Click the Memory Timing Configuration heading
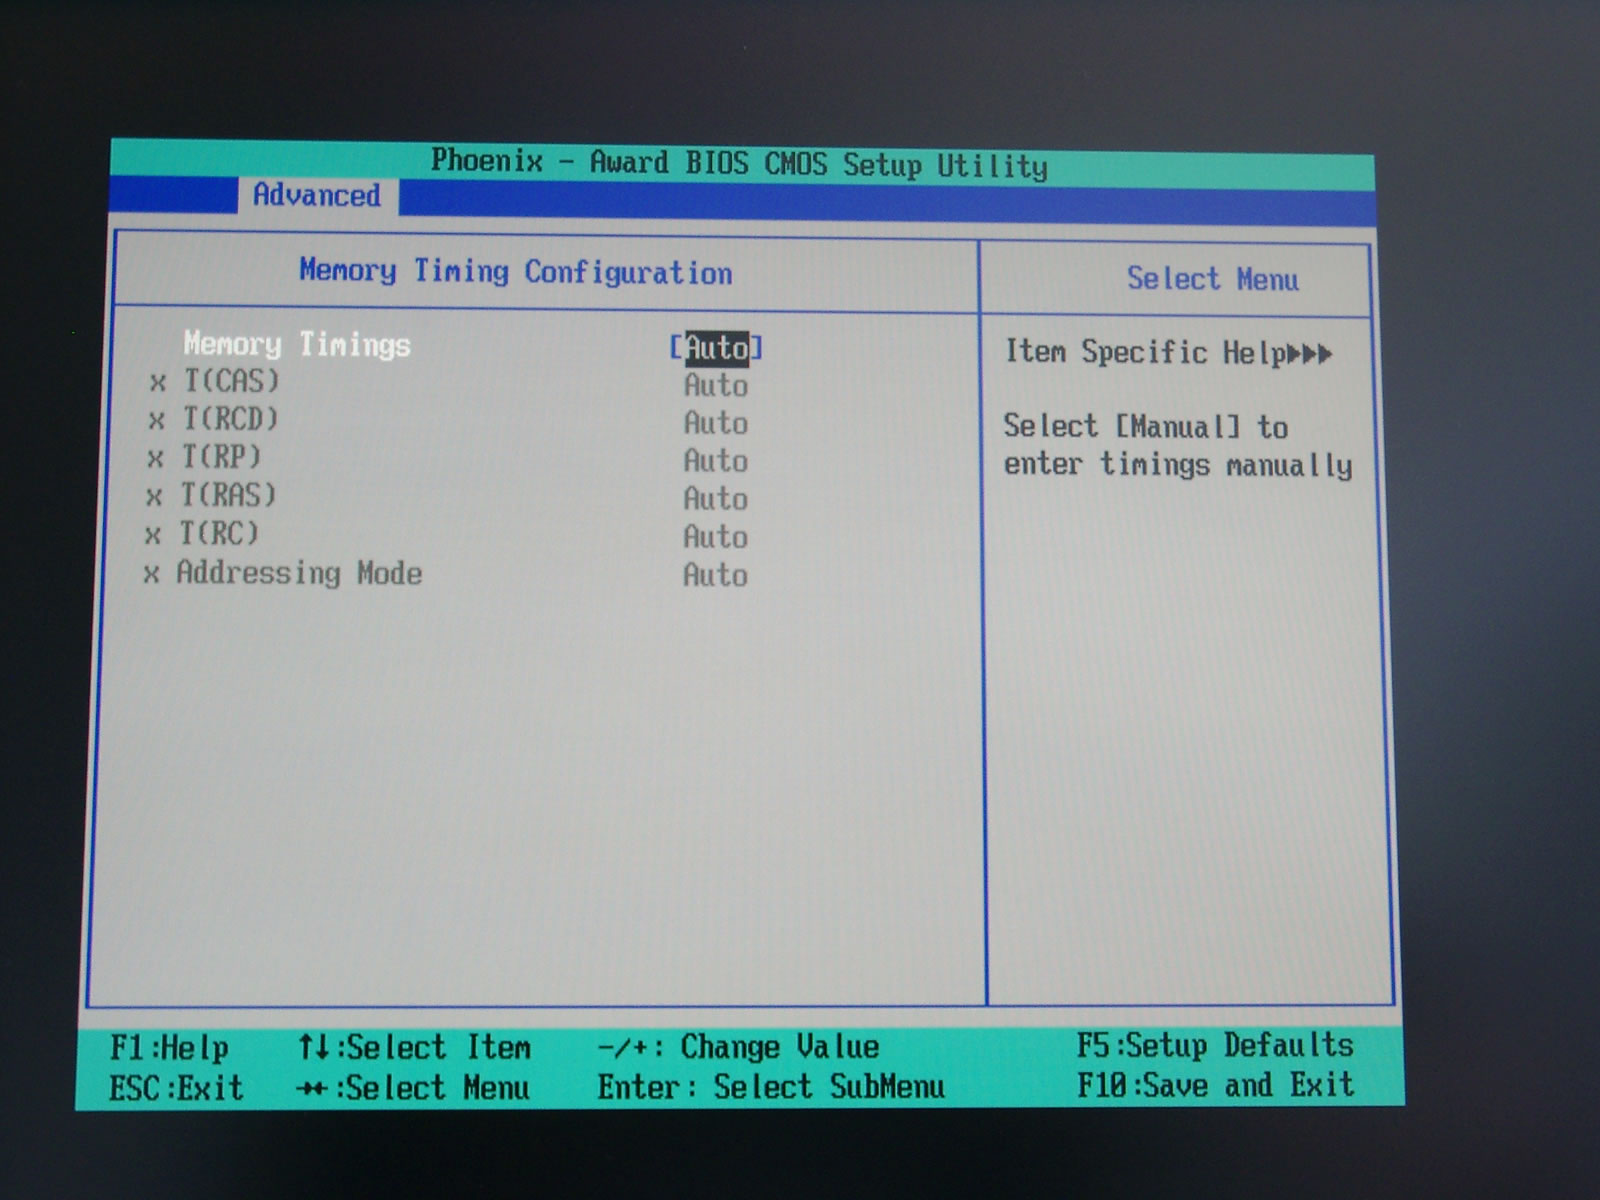 [516, 272]
